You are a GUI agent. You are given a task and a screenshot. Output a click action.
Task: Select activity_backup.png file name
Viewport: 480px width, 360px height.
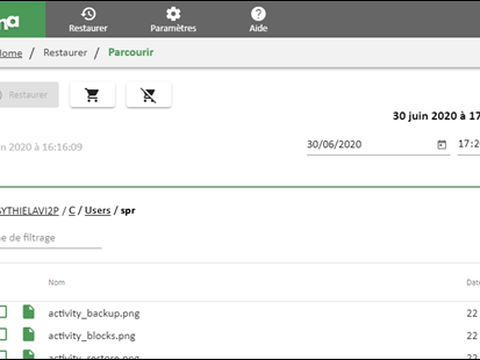(94, 313)
